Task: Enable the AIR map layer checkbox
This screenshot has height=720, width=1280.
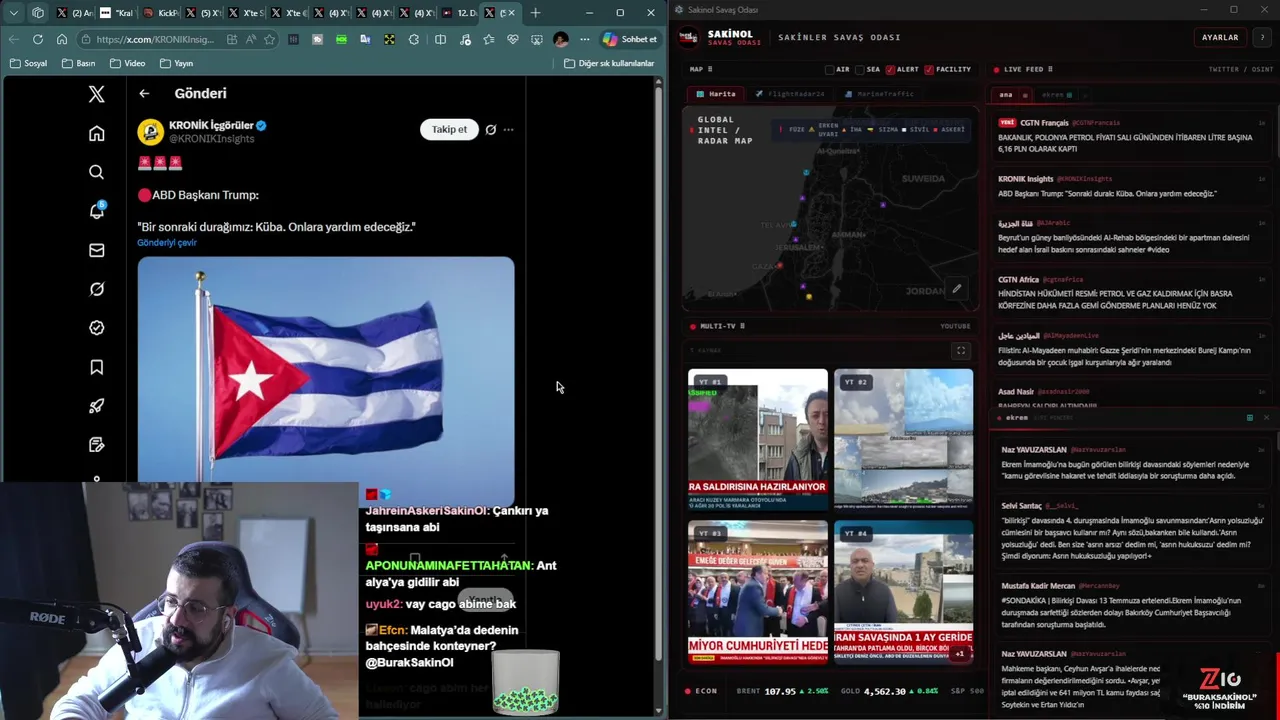Action: 829,70
